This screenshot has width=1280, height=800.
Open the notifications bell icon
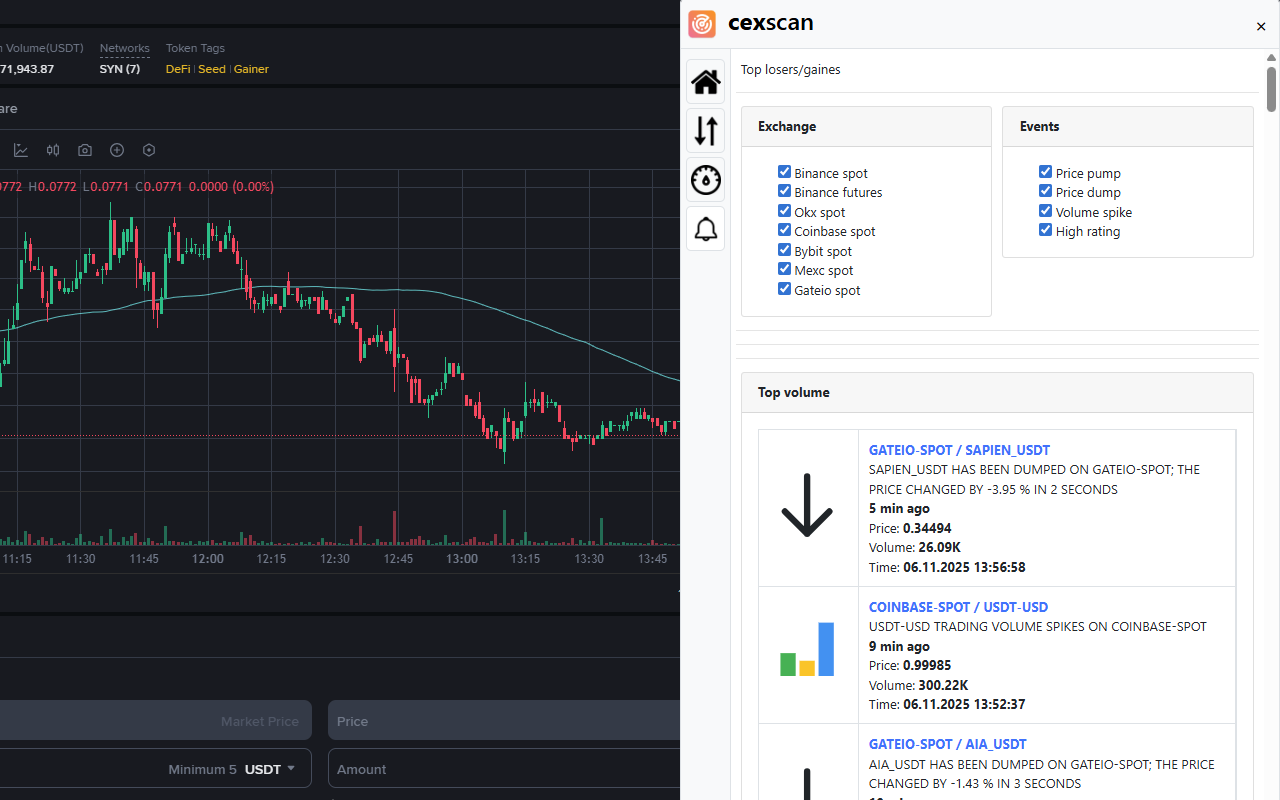click(x=706, y=229)
